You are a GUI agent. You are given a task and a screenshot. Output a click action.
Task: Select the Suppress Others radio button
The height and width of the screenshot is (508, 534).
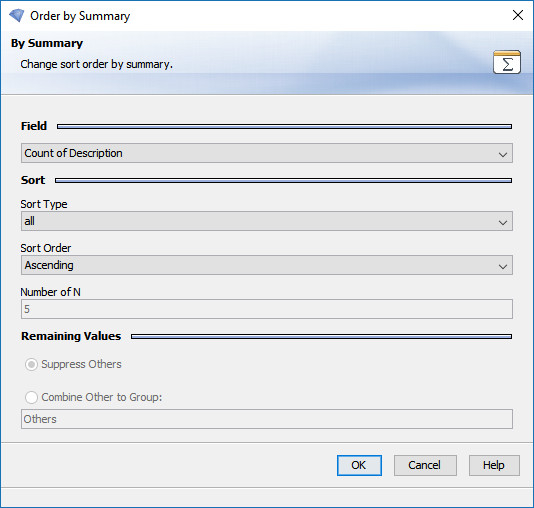(x=31, y=364)
